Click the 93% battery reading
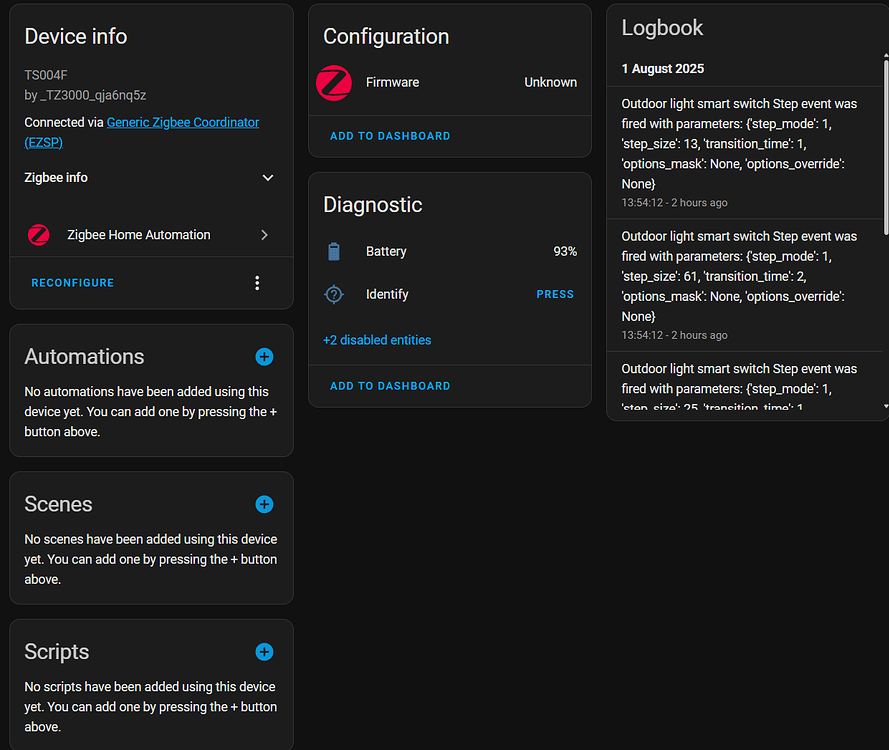This screenshot has height=750, width=889. point(563,251)
